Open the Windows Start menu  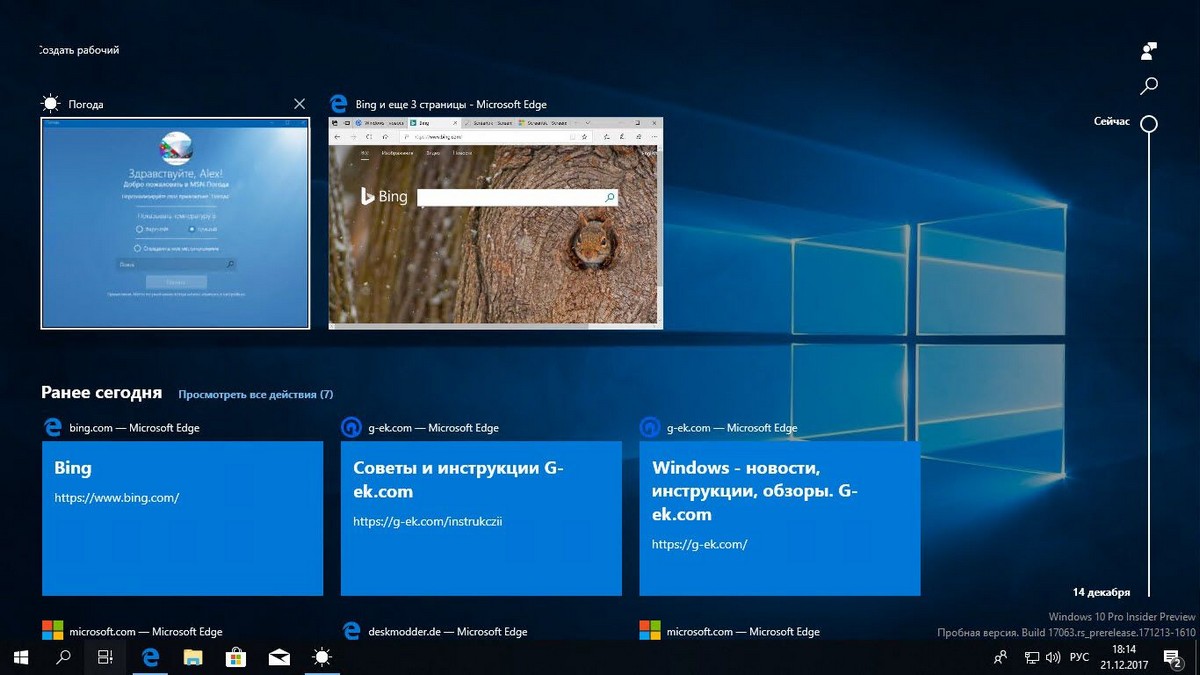pyautogui.click(x=21, y=657)
